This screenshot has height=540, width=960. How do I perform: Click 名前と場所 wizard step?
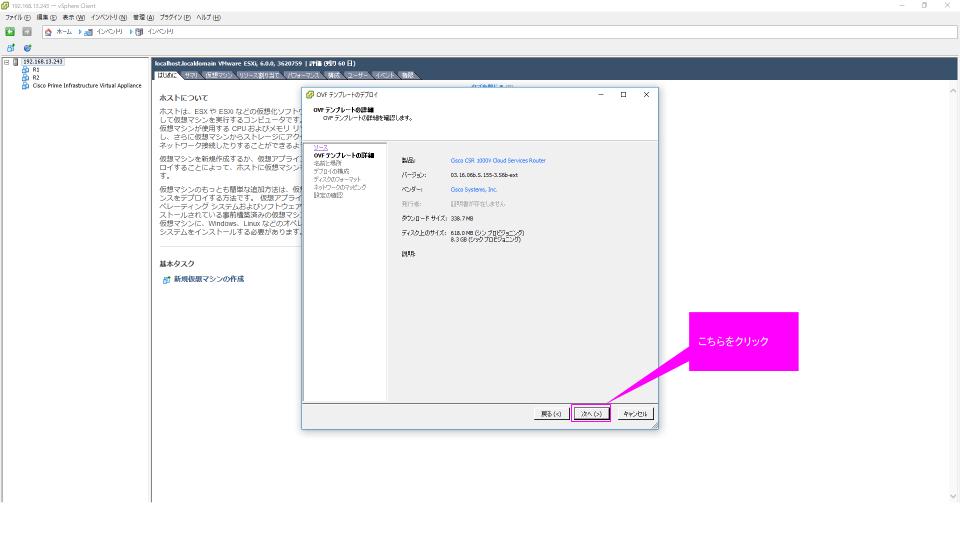[328, 163]
